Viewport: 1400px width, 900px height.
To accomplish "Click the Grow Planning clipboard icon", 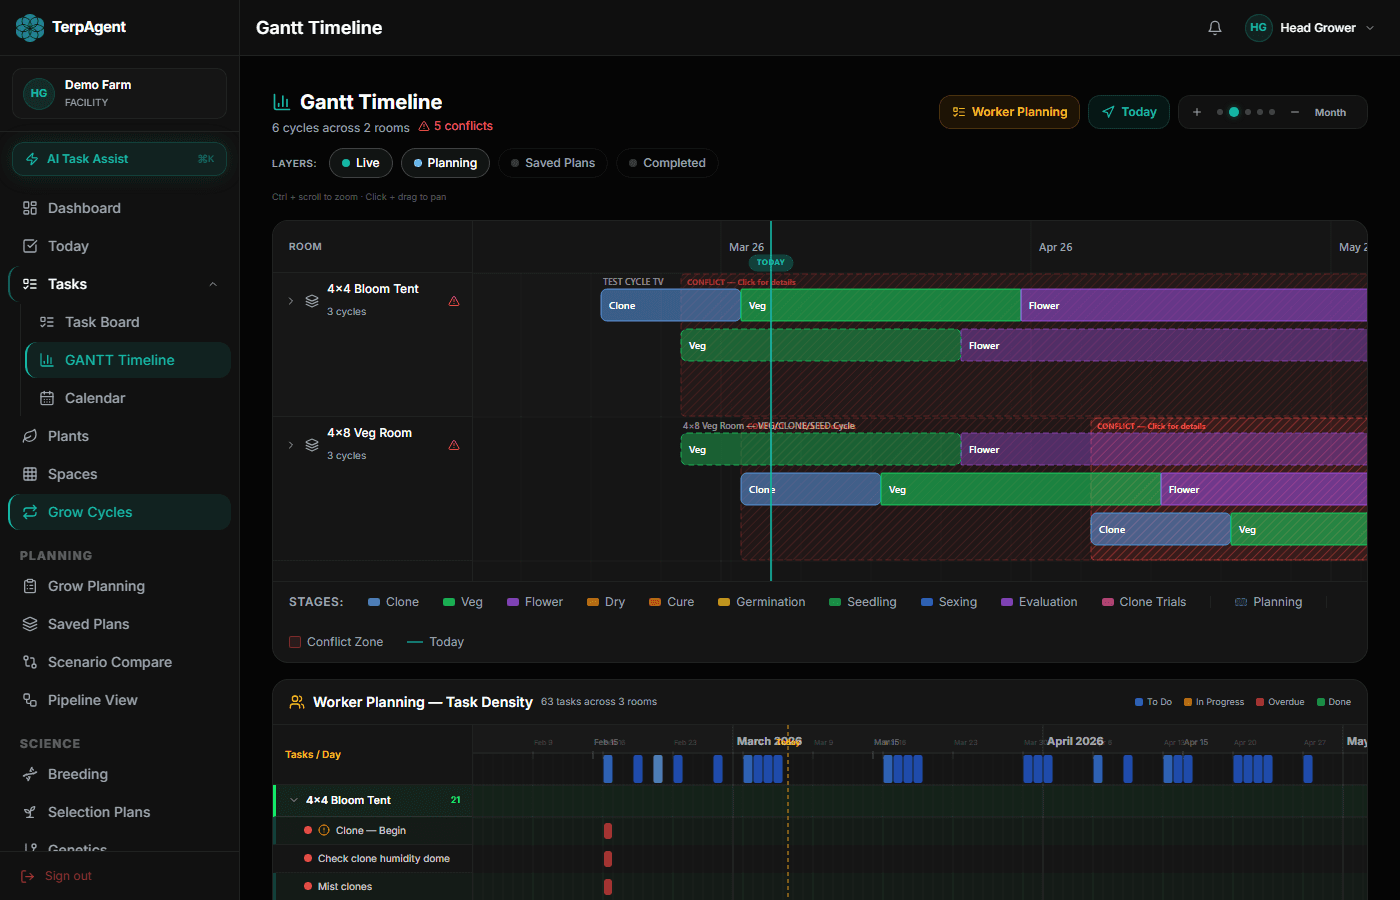I will [30, 586].
